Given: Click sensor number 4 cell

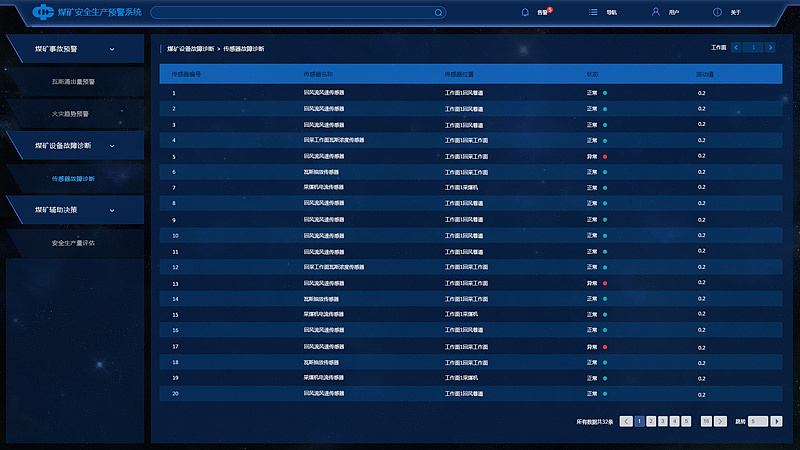Looking at the screenshot, I should click(174, 140).
